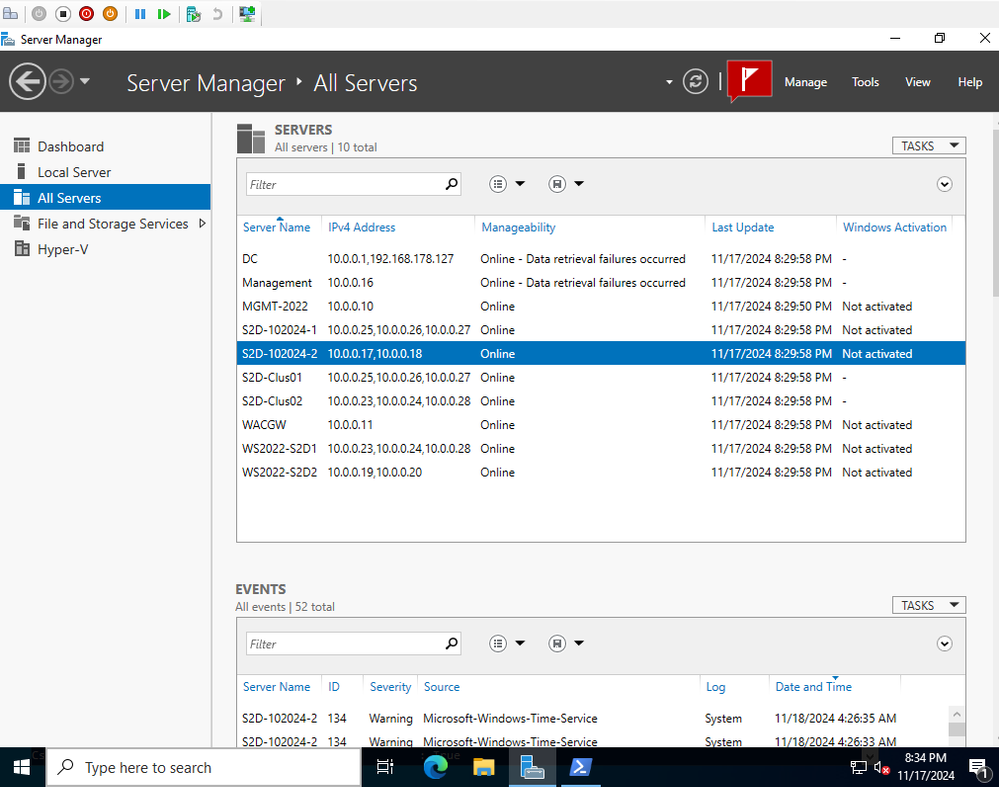Viewport: 999px width, 787px height.
Task: Open the Servers criteria list icon
Action: (x=498, y=184)
